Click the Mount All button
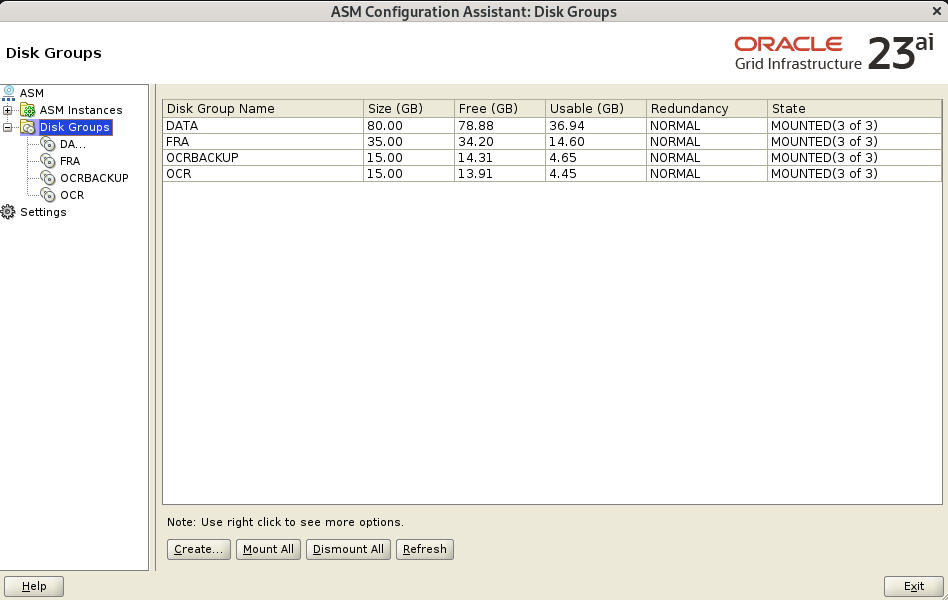948x600 pixels. (x=268, y=549)
